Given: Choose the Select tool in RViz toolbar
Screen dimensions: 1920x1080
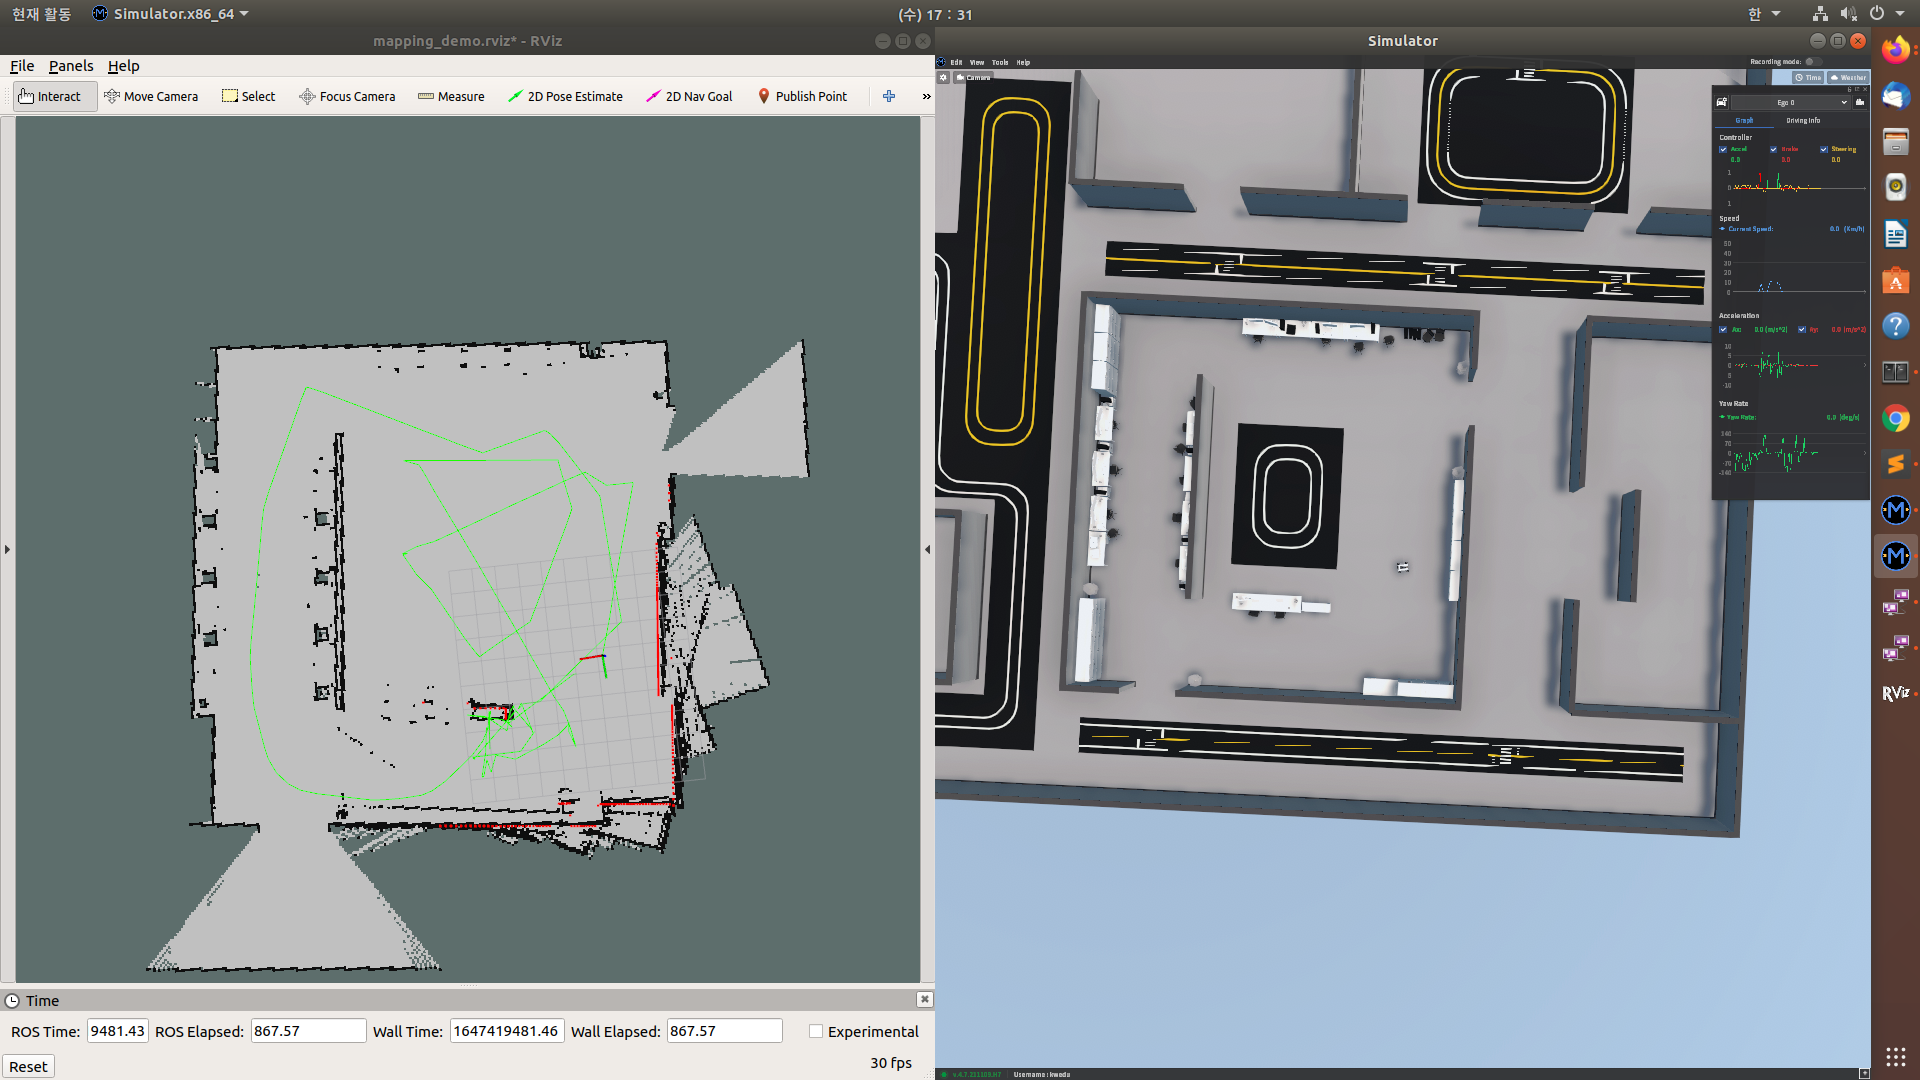Looking at the screenshot, I should [x=249, y=96].
